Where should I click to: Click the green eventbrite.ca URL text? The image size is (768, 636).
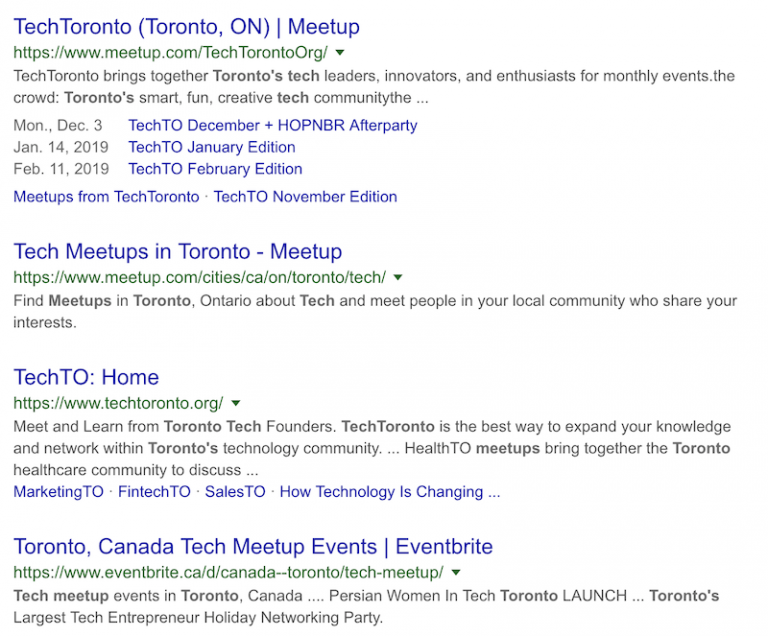click(228, 572)
